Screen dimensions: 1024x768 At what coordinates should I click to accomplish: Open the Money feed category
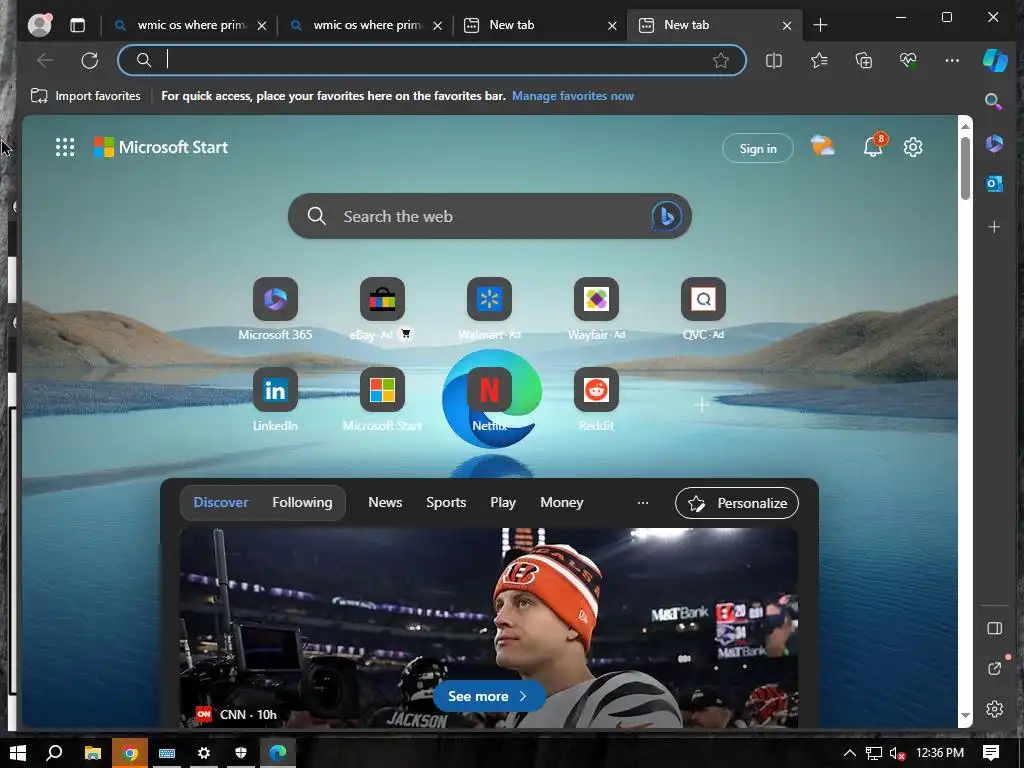[562, 502]
